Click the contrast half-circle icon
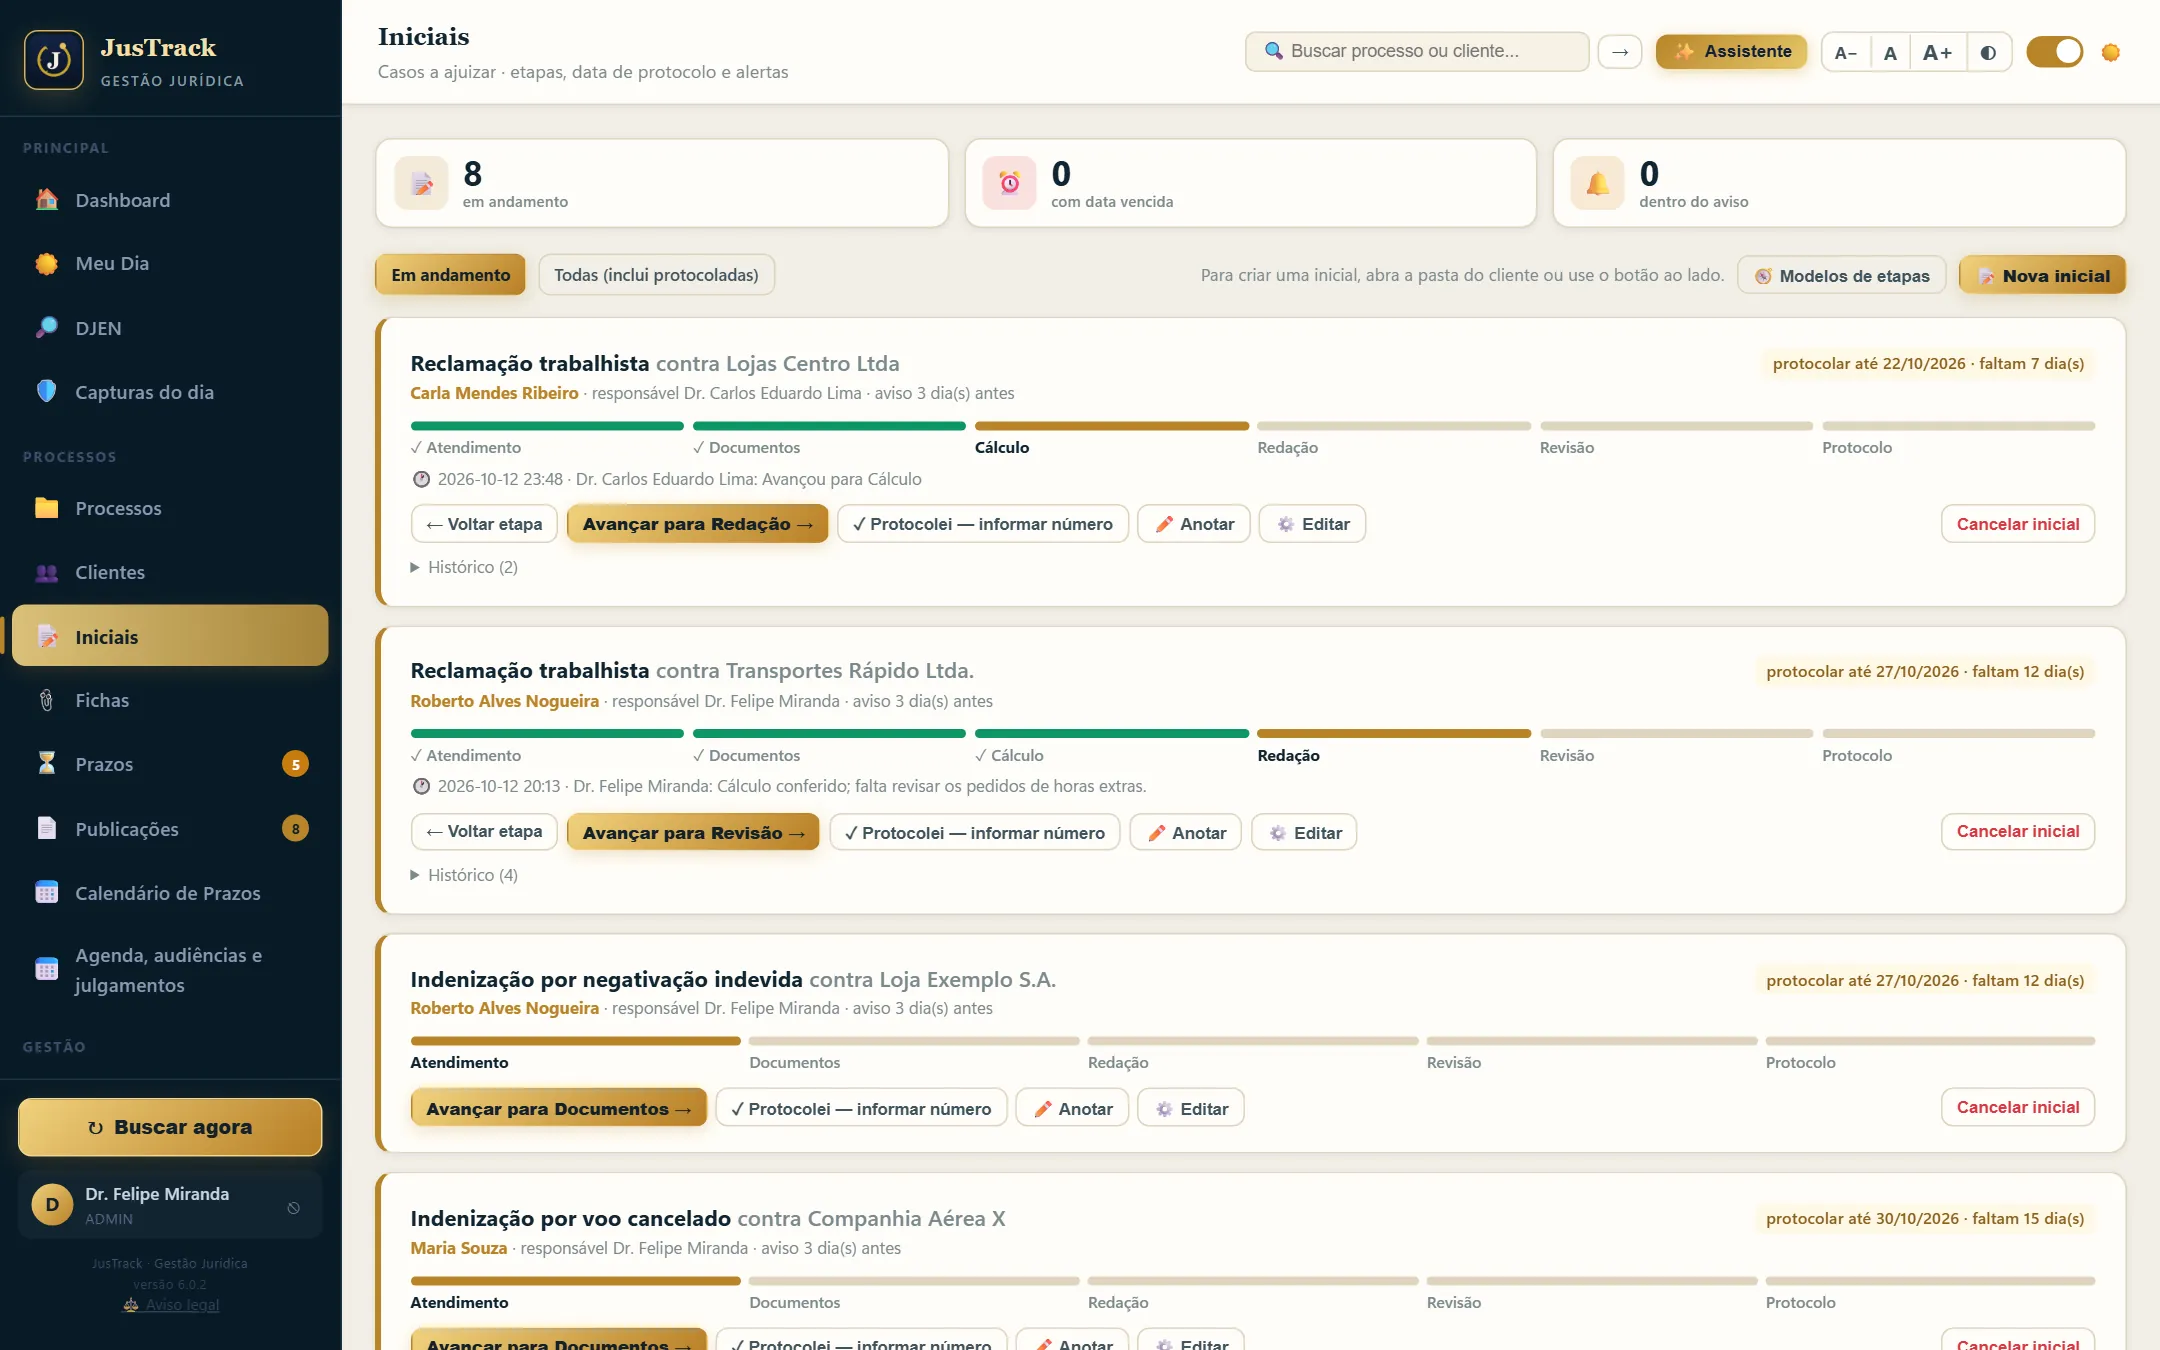2160x1350 pixels. coord(1989,52)
